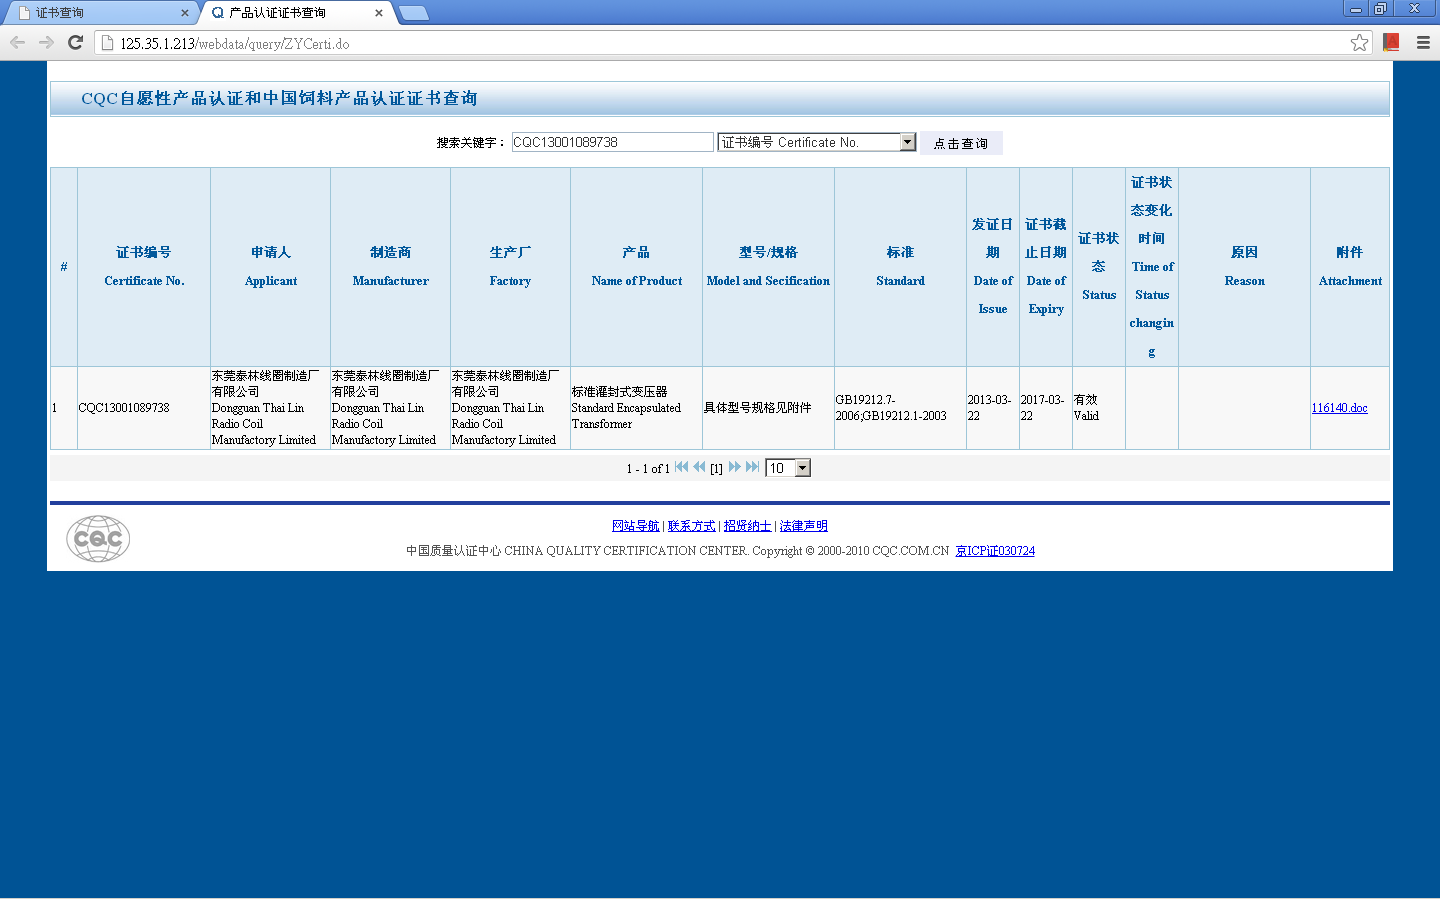Click the Time of Status changing header
Screen dimensions: 1440x900
tap(1152, 267)
